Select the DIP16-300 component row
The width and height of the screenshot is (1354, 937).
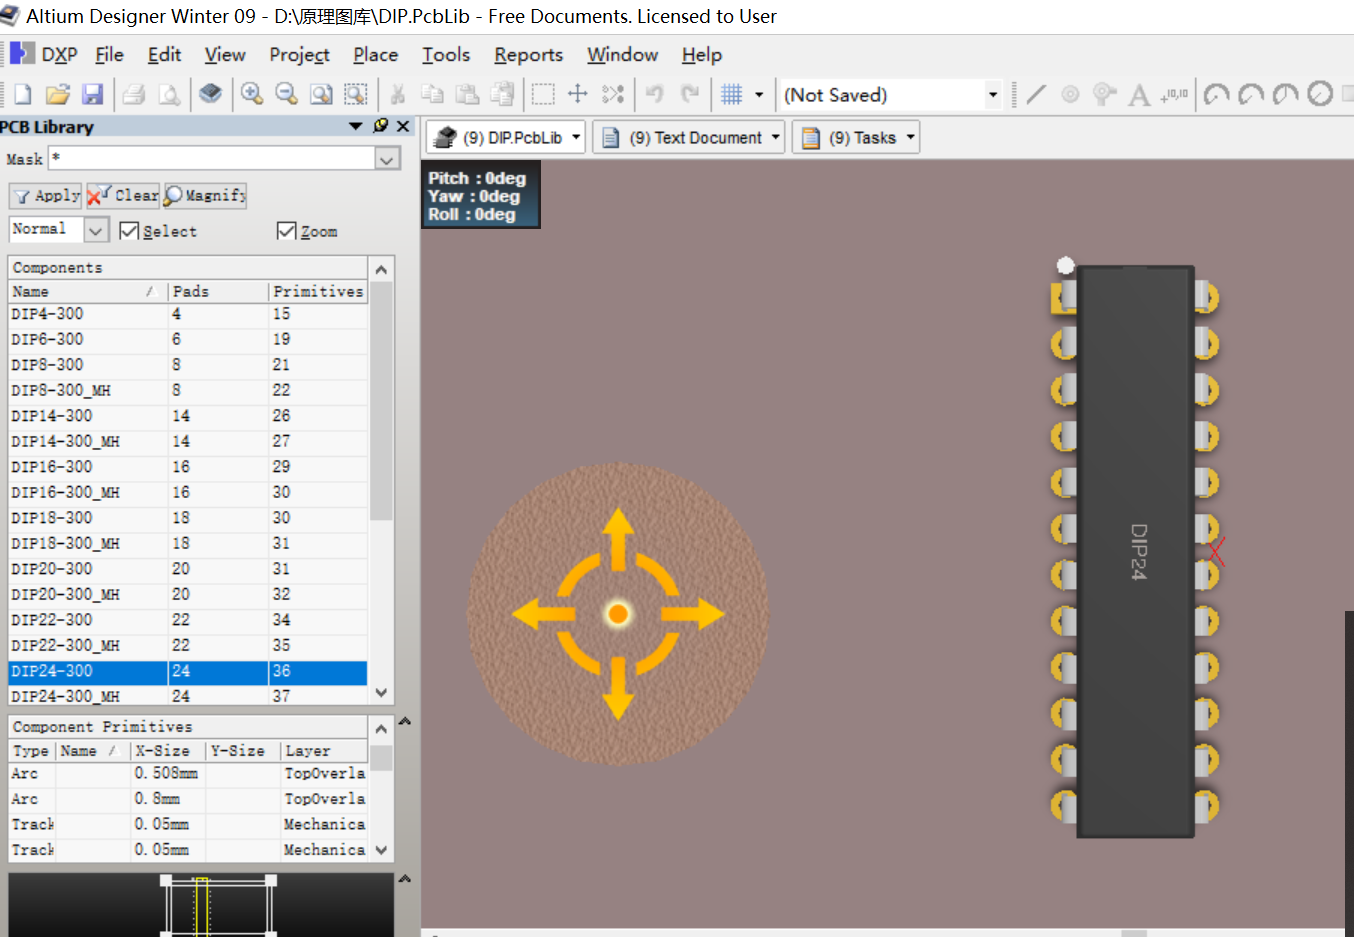tap(188, 467)
